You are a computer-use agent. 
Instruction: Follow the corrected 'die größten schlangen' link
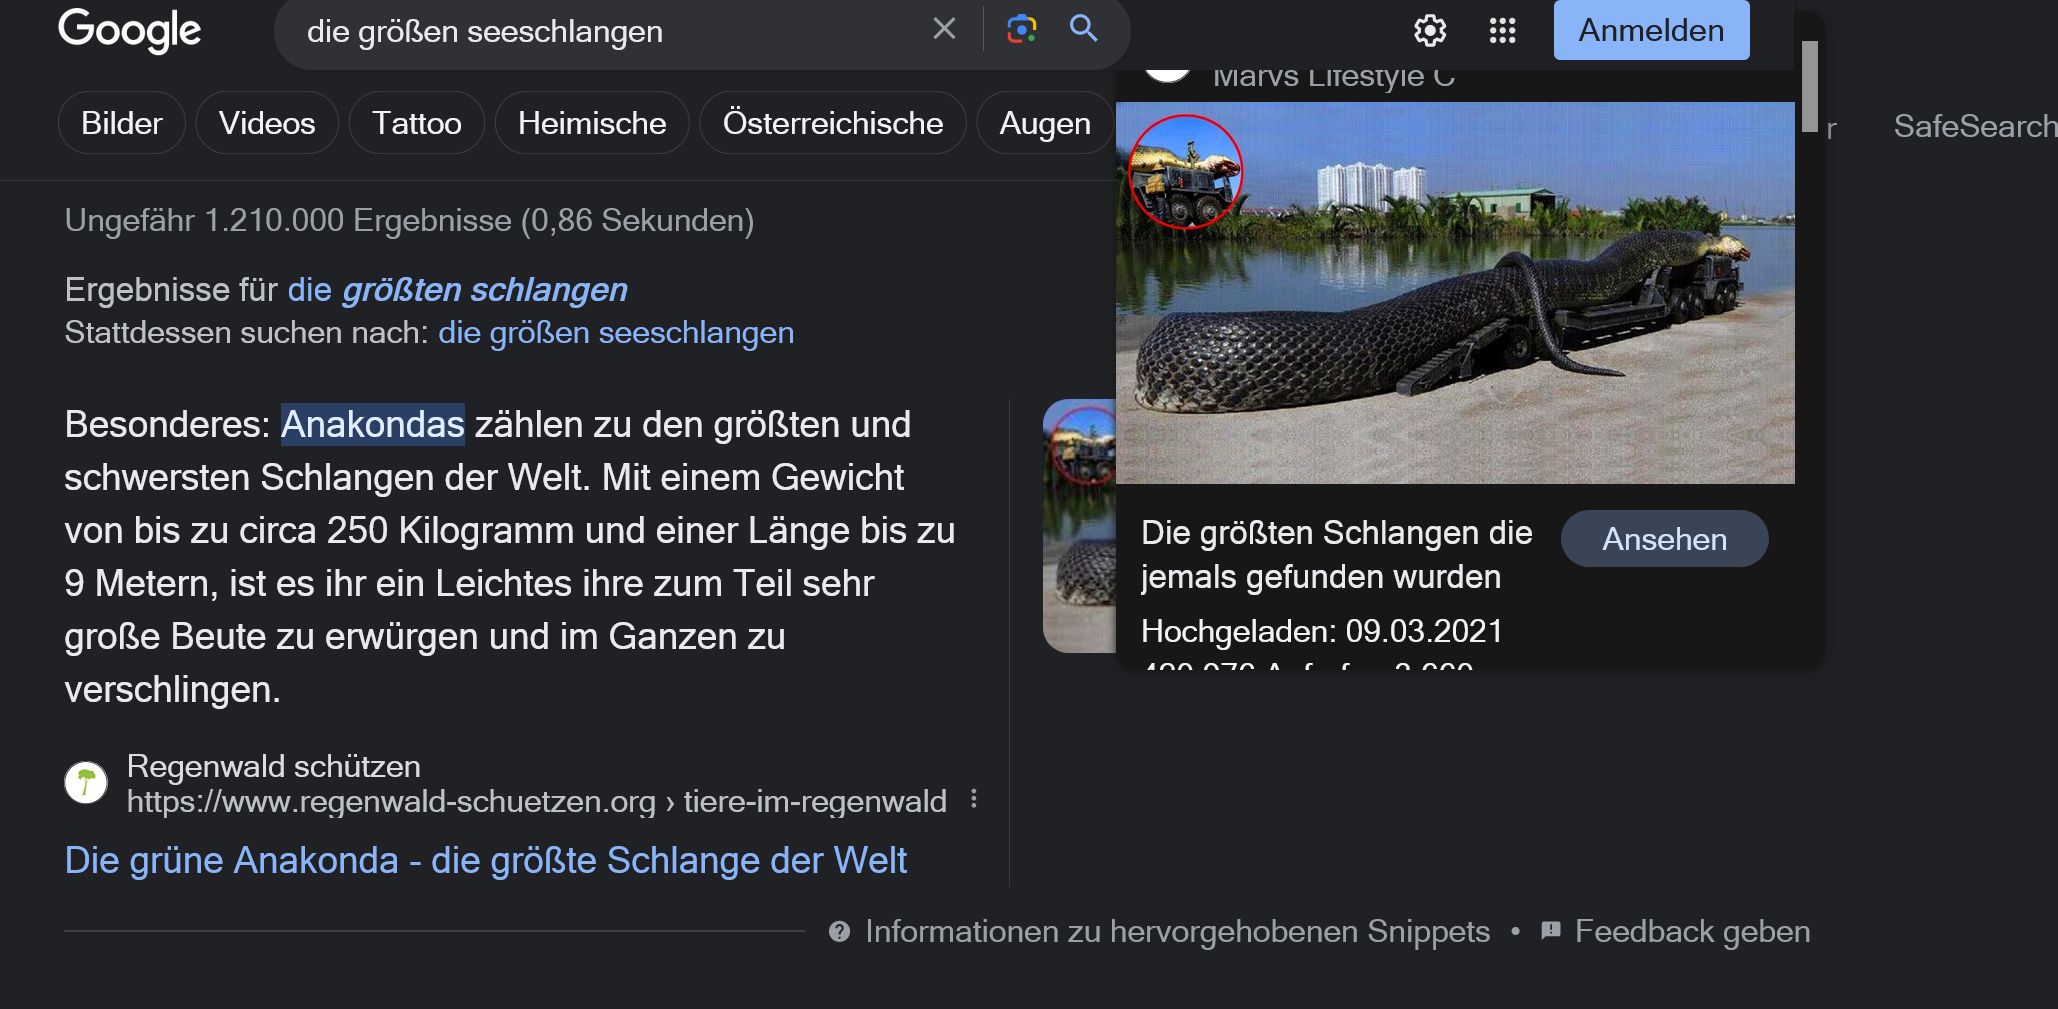[x=457, y=289]
